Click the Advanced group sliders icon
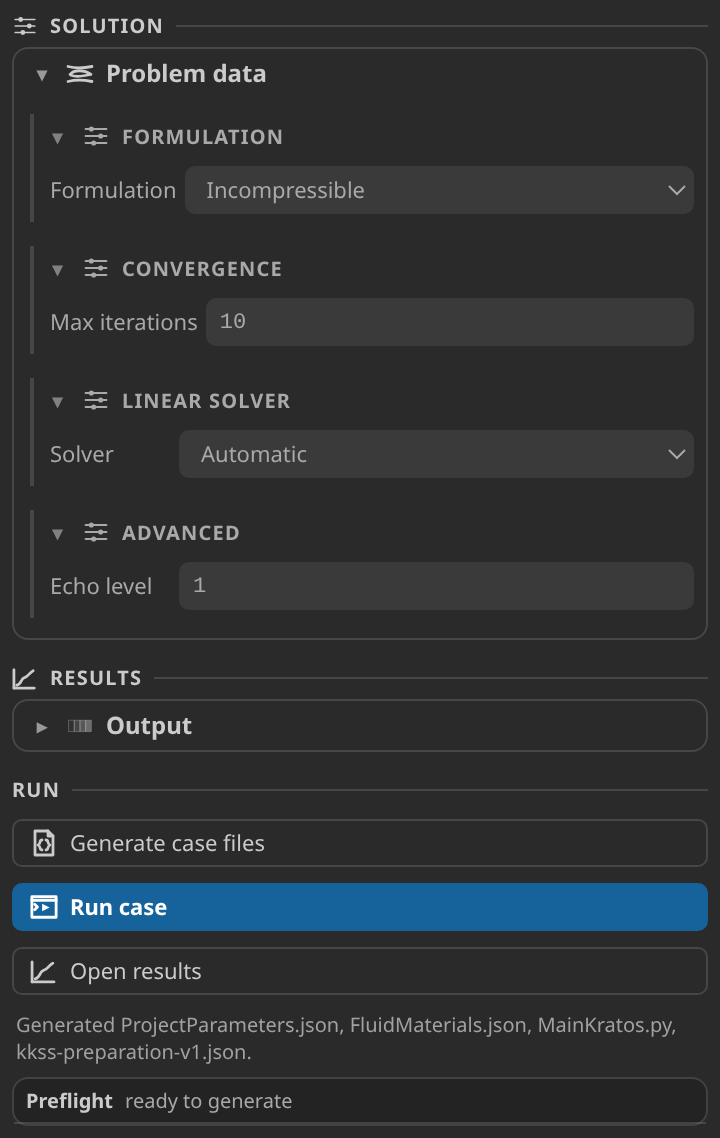Viewport: 720px width, 1138px height. [96, 533]
